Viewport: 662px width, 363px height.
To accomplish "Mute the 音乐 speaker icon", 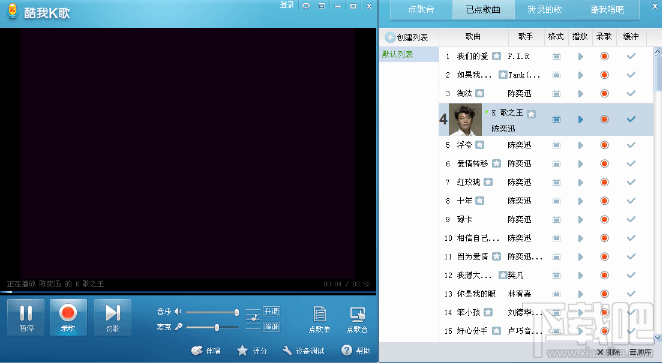I will (178, 312).
